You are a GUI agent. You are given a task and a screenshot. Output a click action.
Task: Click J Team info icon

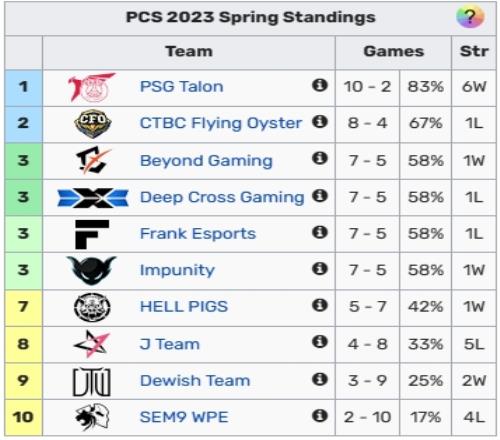320,342
